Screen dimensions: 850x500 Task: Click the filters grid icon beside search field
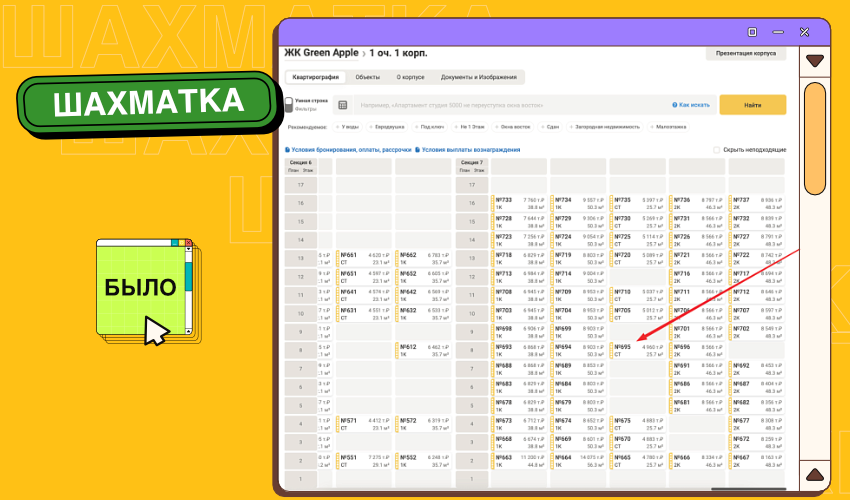coord(342,105)
